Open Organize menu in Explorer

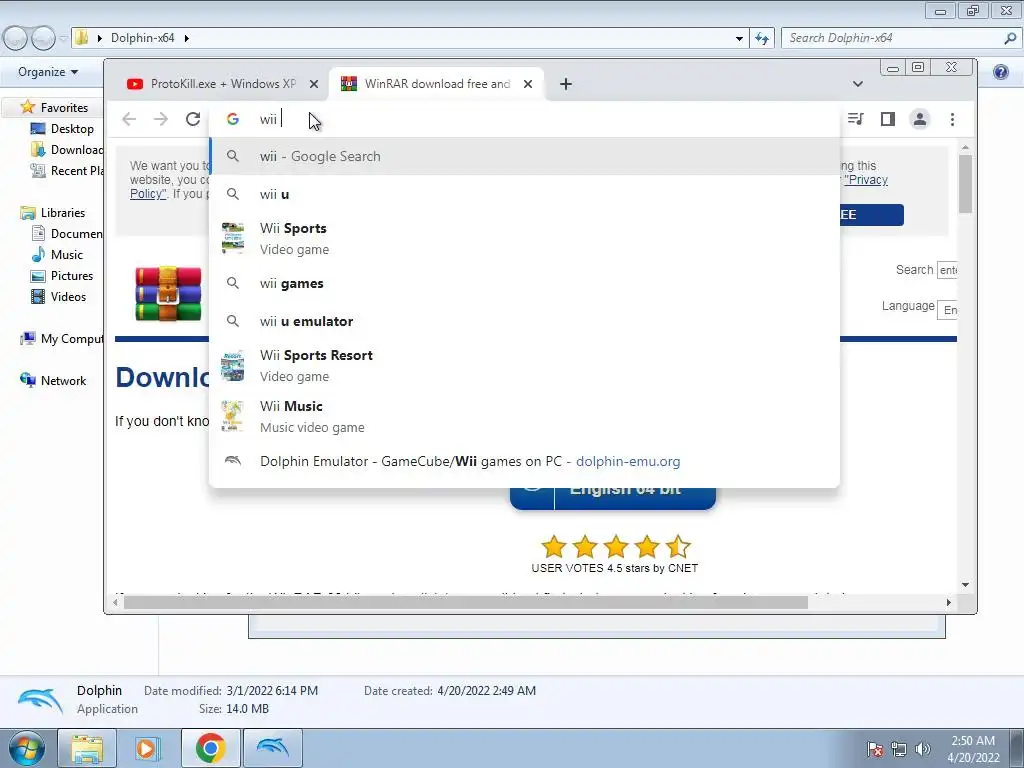pos(48,72)
